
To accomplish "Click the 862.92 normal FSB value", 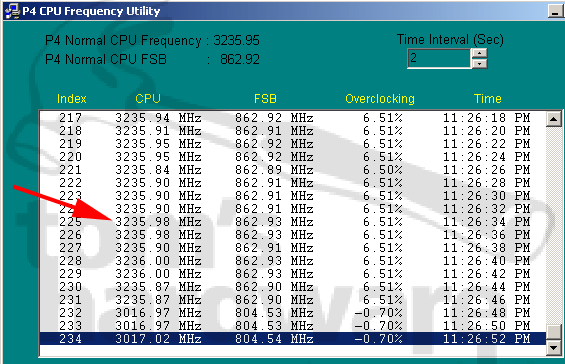I will click(240, 59).
